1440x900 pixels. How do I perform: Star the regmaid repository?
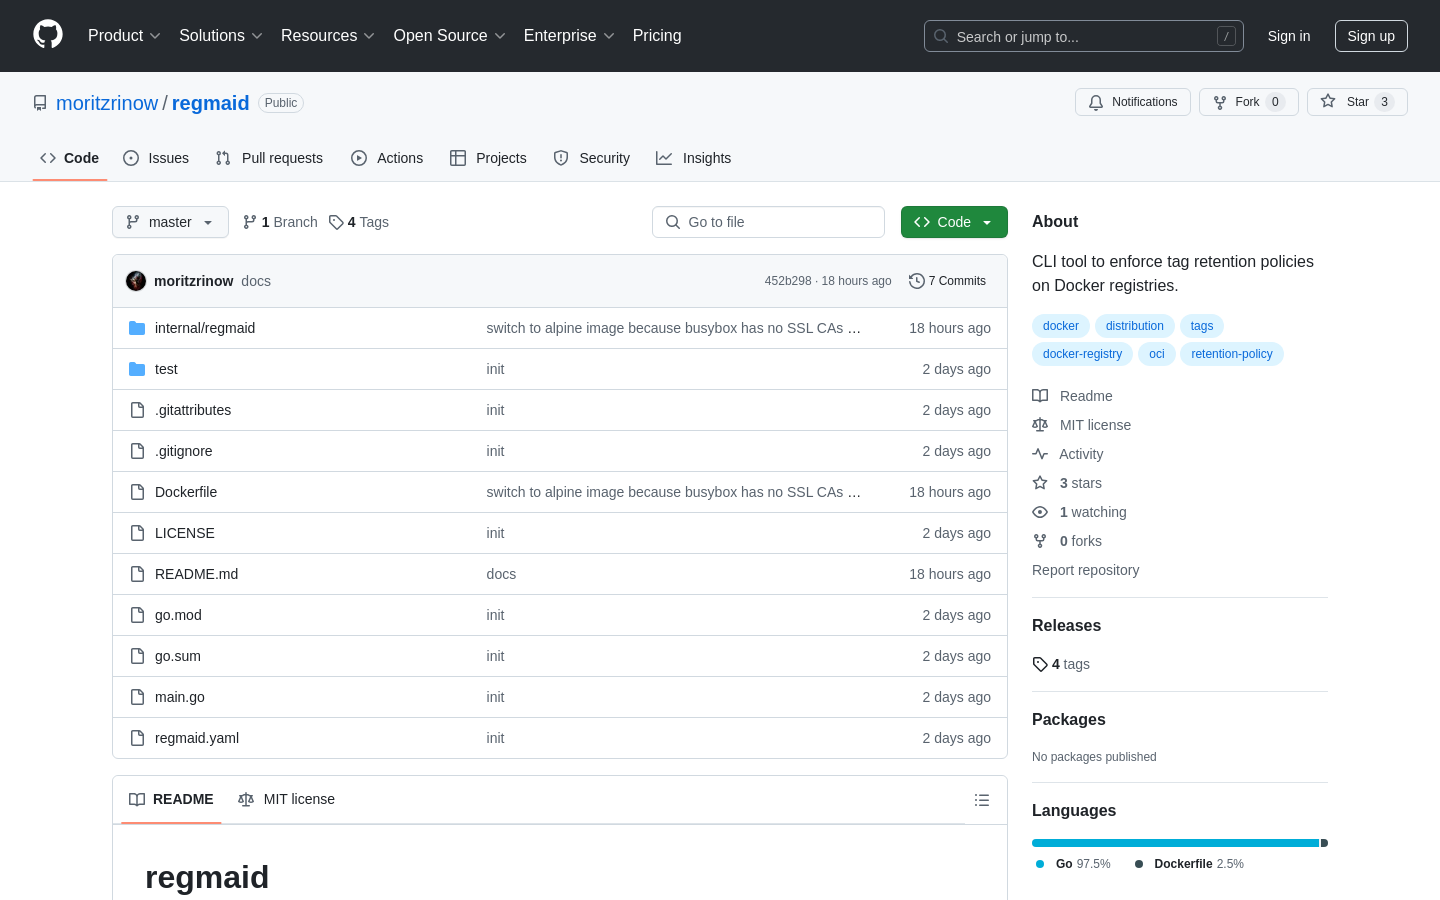1357,102
